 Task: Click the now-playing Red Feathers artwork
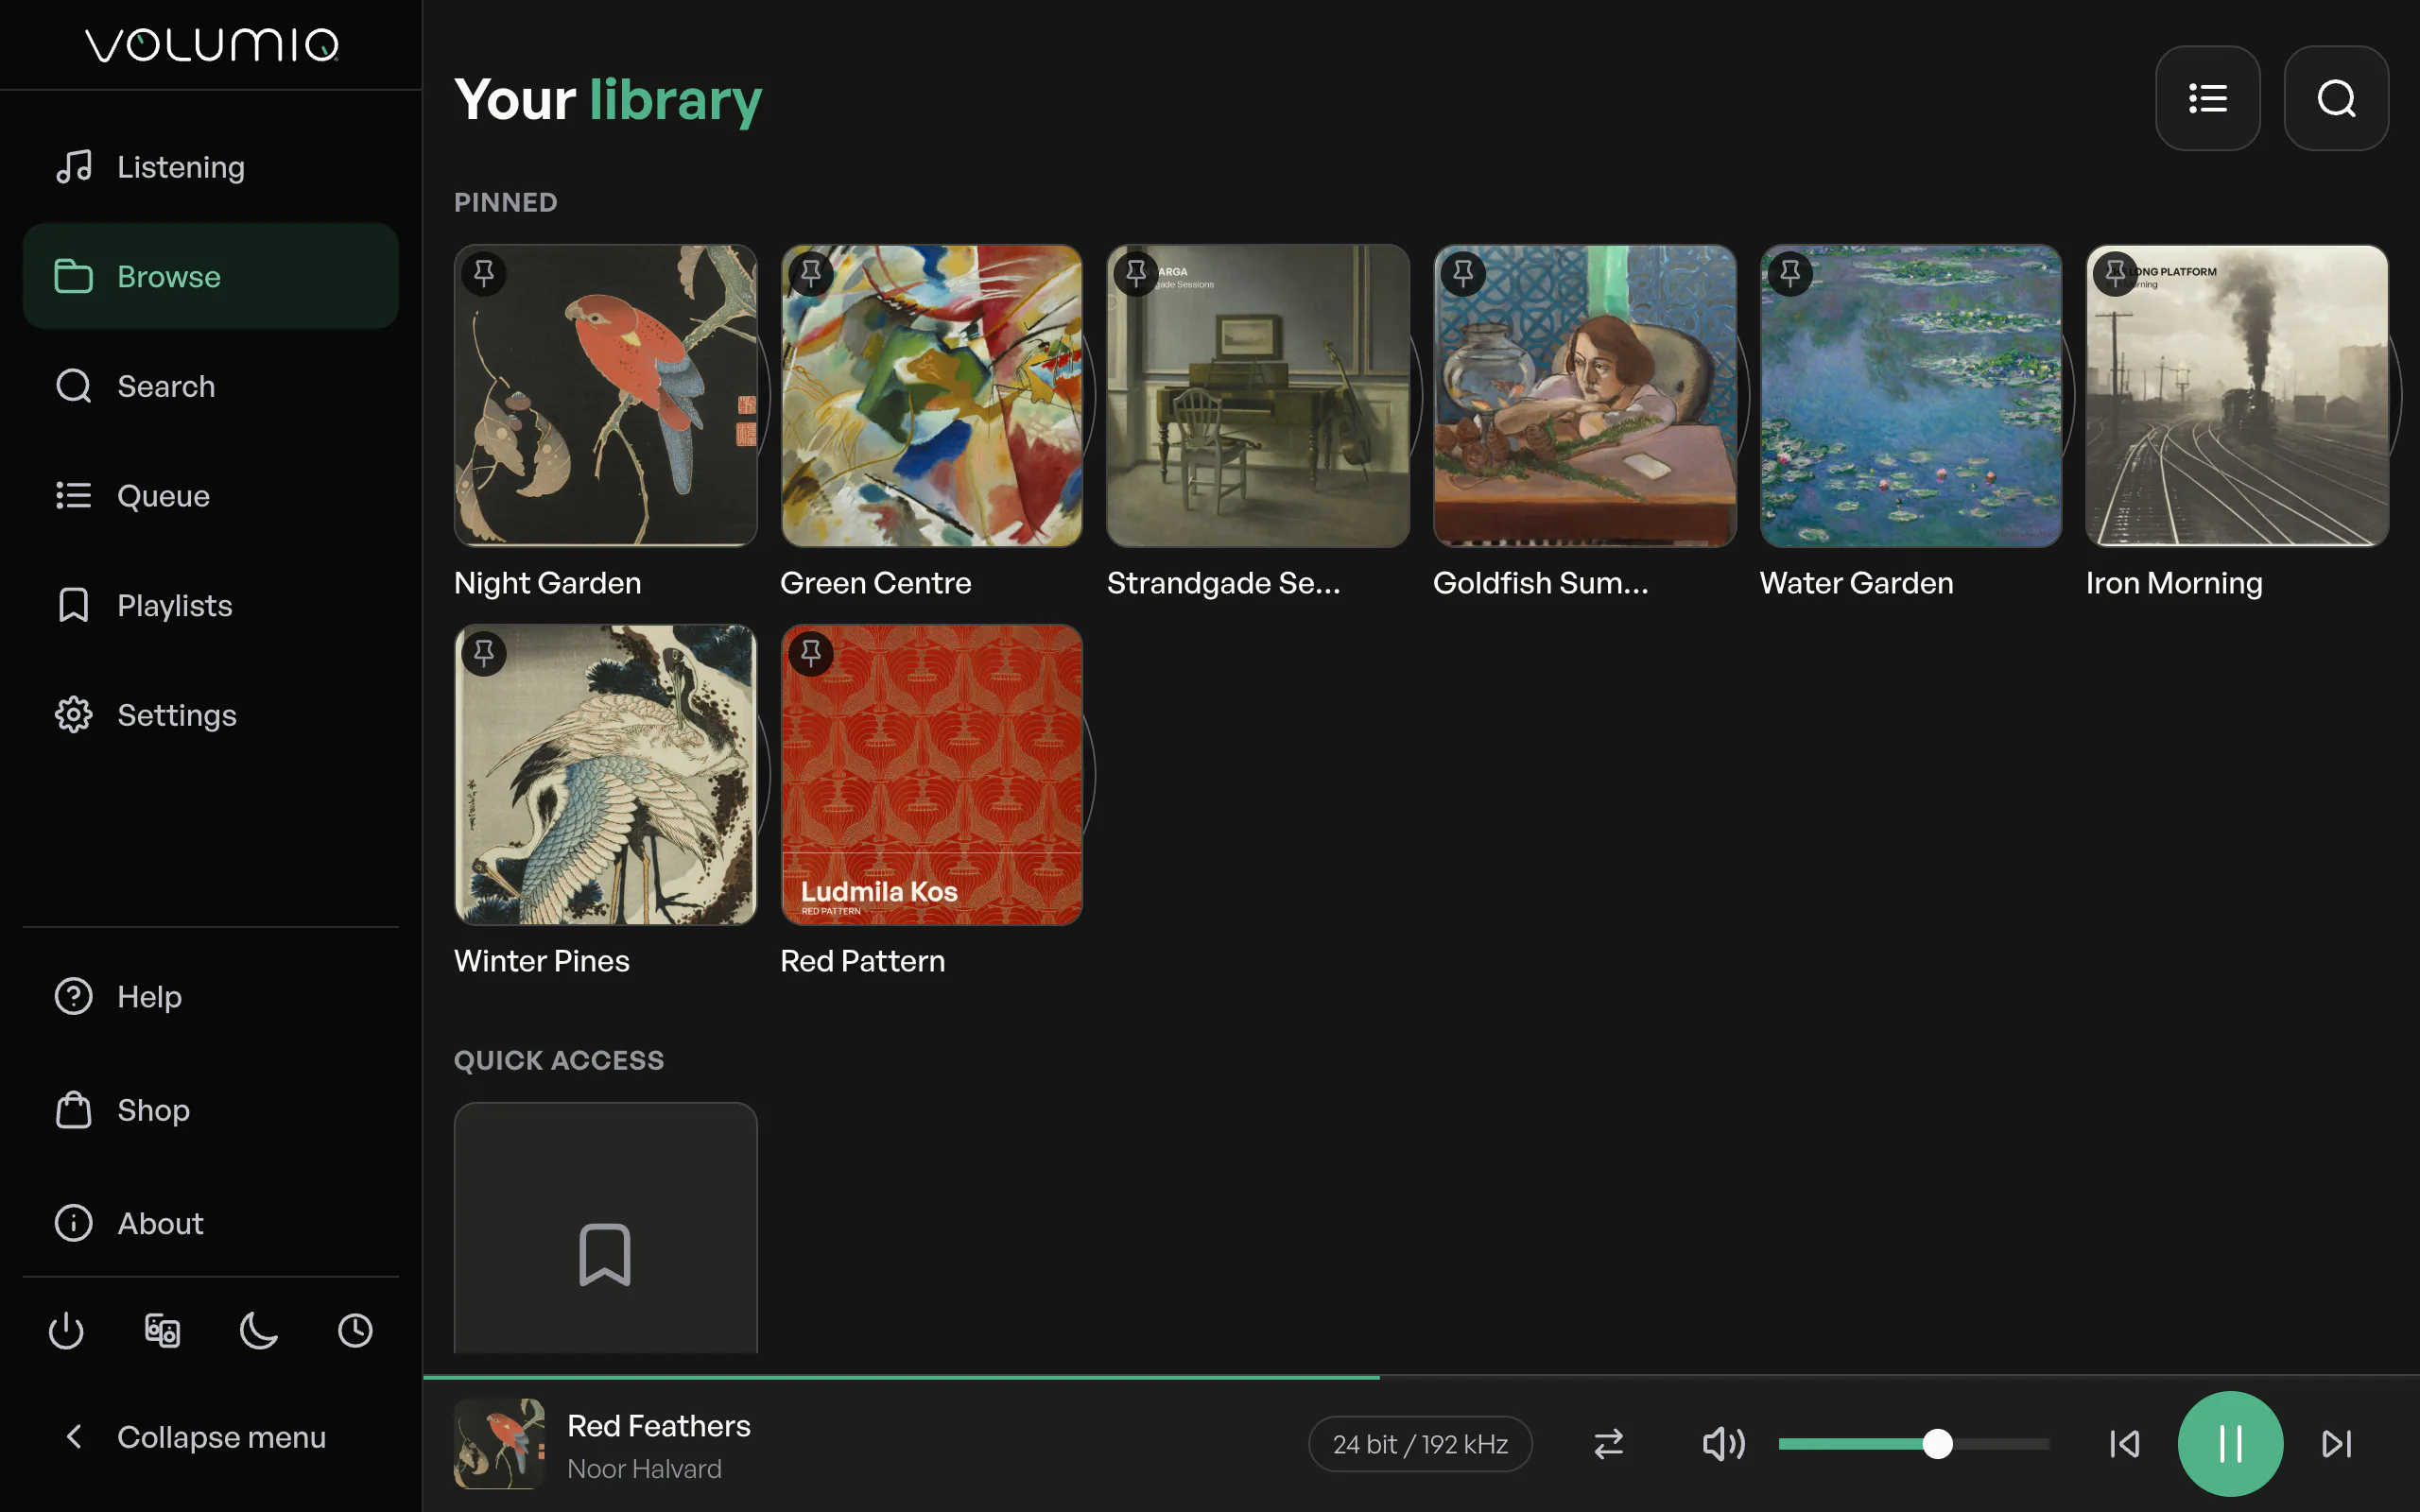[x=499, y=1443]
